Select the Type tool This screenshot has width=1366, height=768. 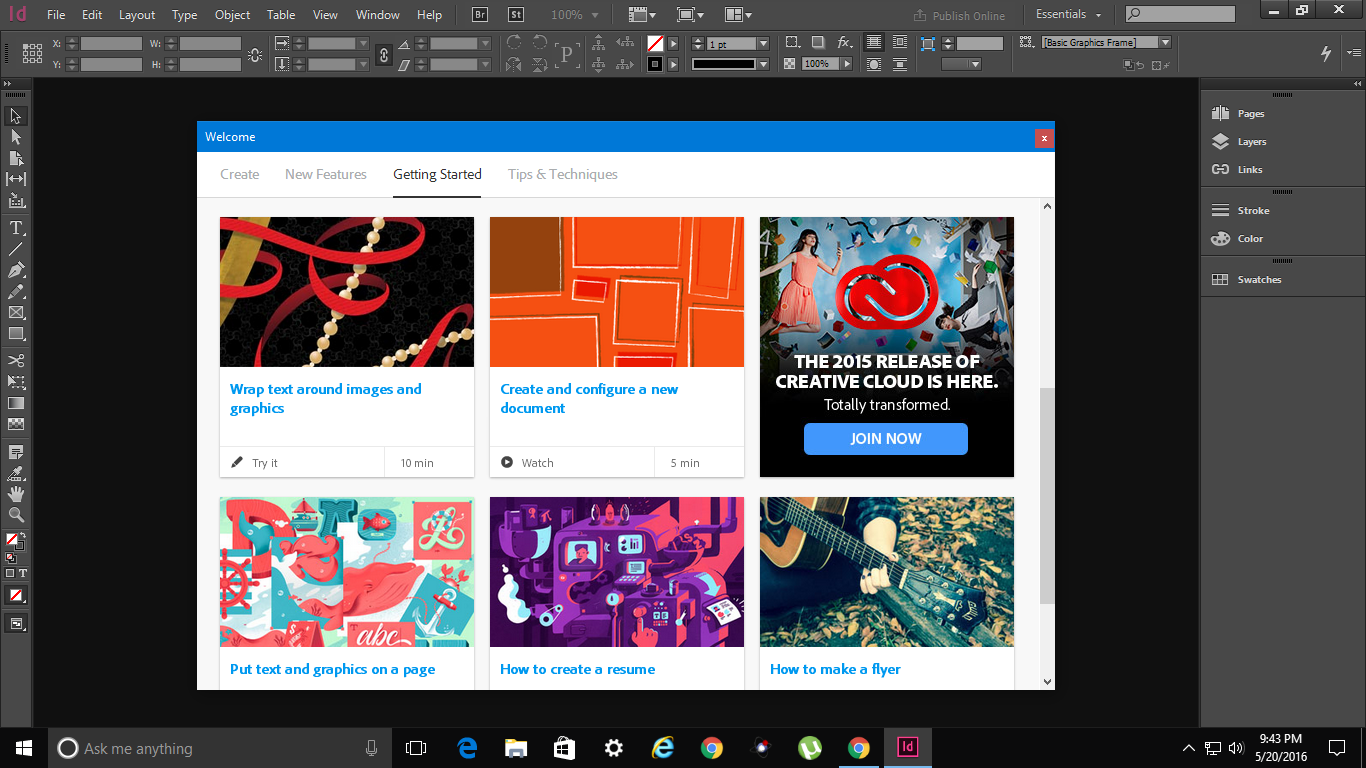click(14, 228)
